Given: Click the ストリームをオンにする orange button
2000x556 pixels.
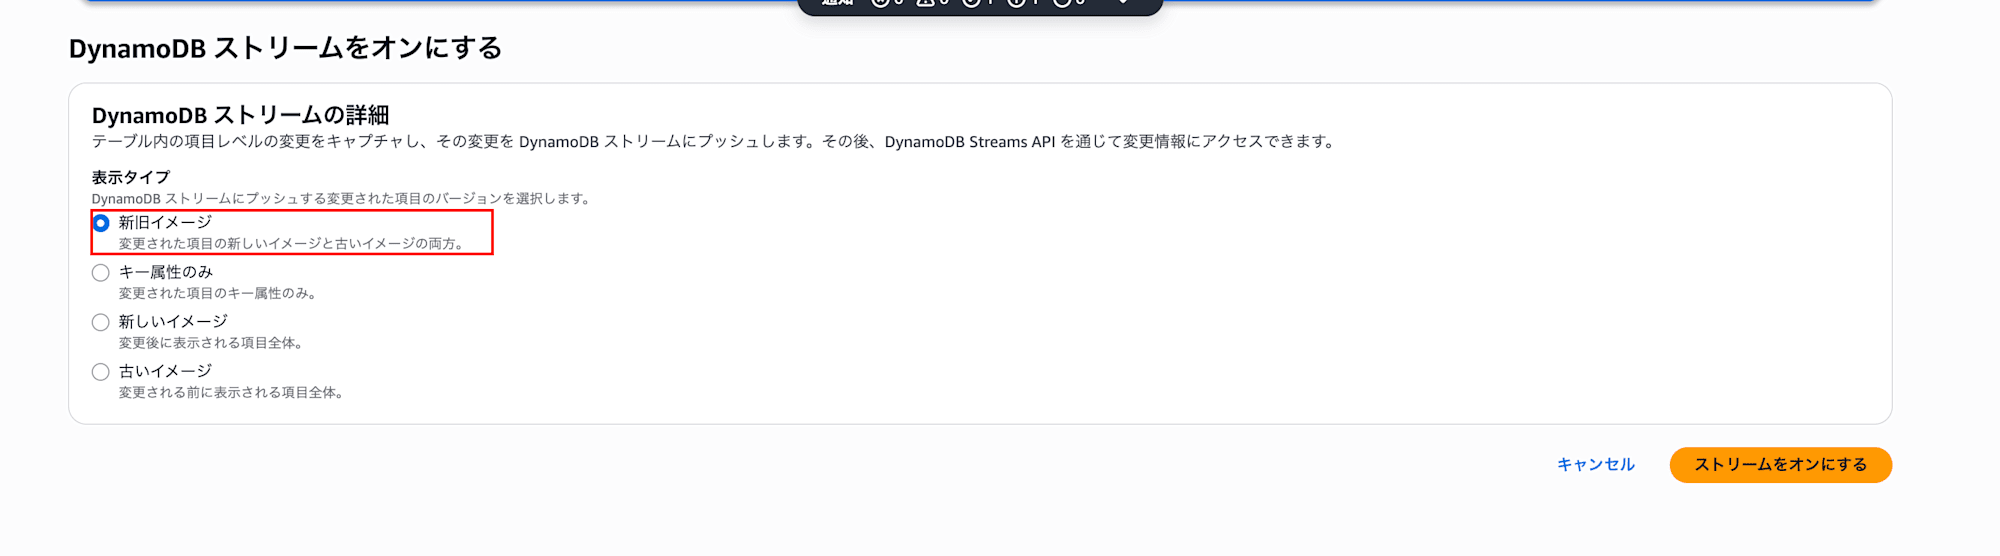Looking at the screenshot, I should [x=1780, y=465].
